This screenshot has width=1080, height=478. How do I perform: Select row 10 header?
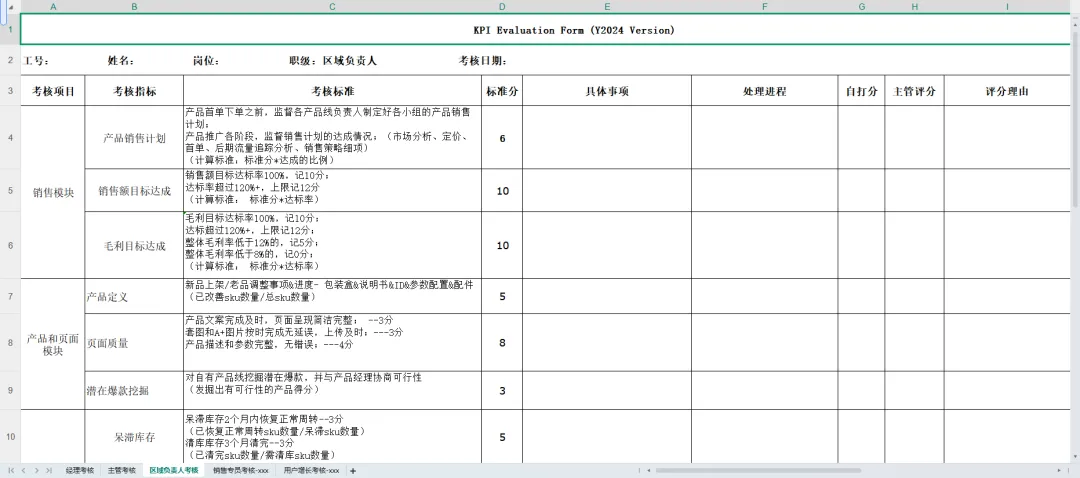(x=10, y=436)
